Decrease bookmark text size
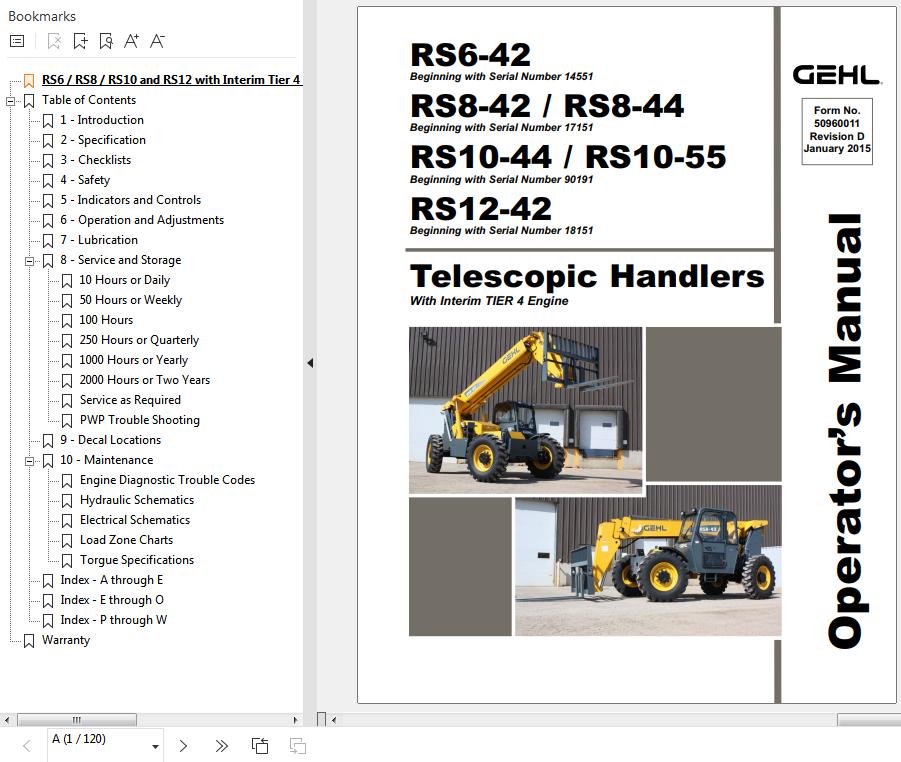Screen dimensions: 901x762 click(x=157, y=41)
